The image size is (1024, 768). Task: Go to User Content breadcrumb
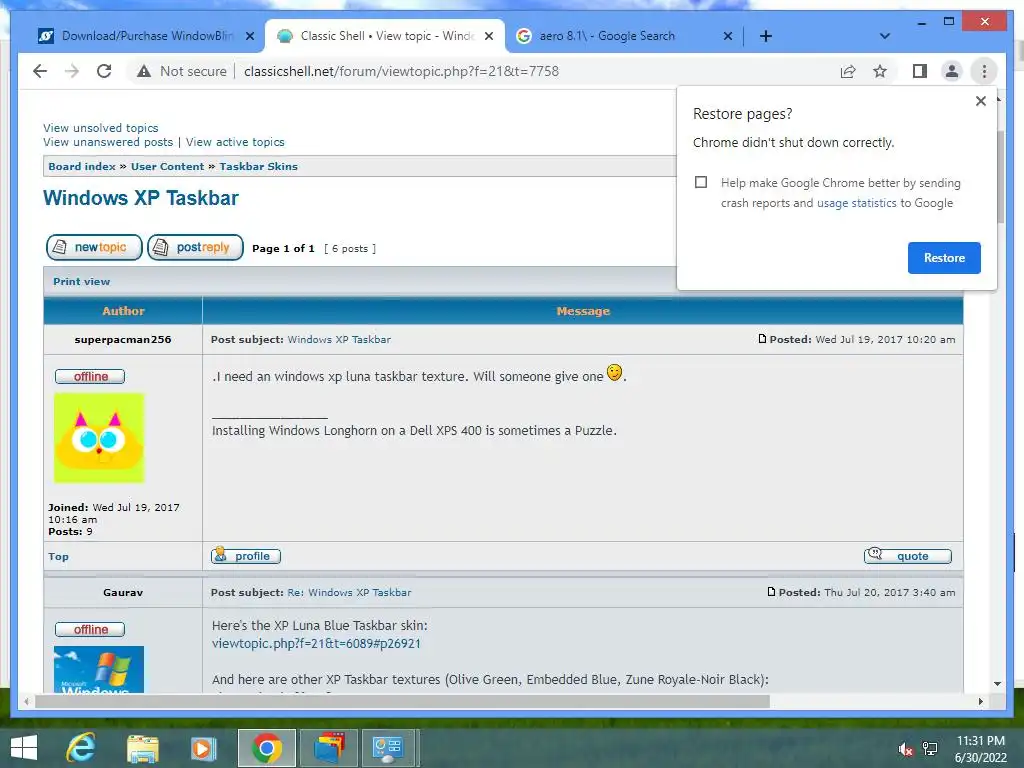[x=167, y=167]
